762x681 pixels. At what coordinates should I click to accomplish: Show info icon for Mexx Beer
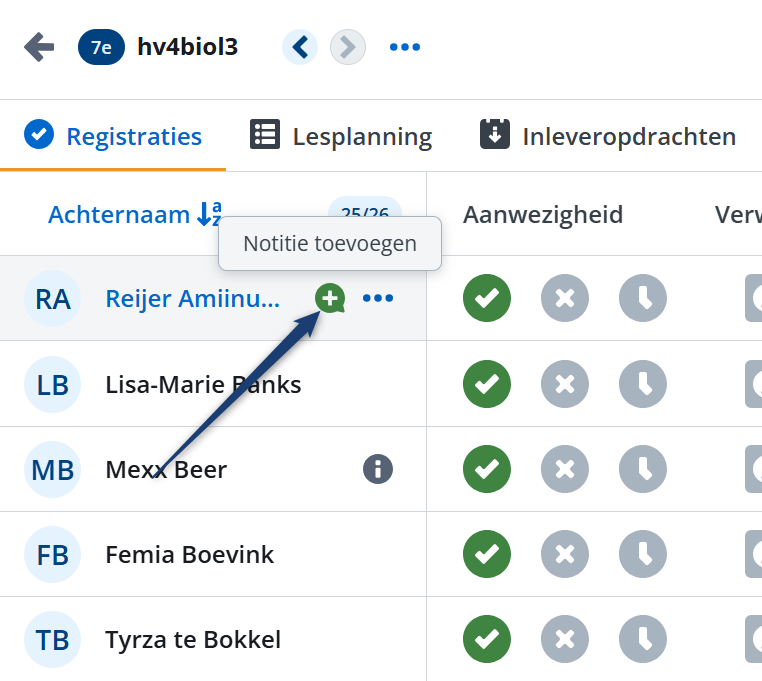point(378,469)
